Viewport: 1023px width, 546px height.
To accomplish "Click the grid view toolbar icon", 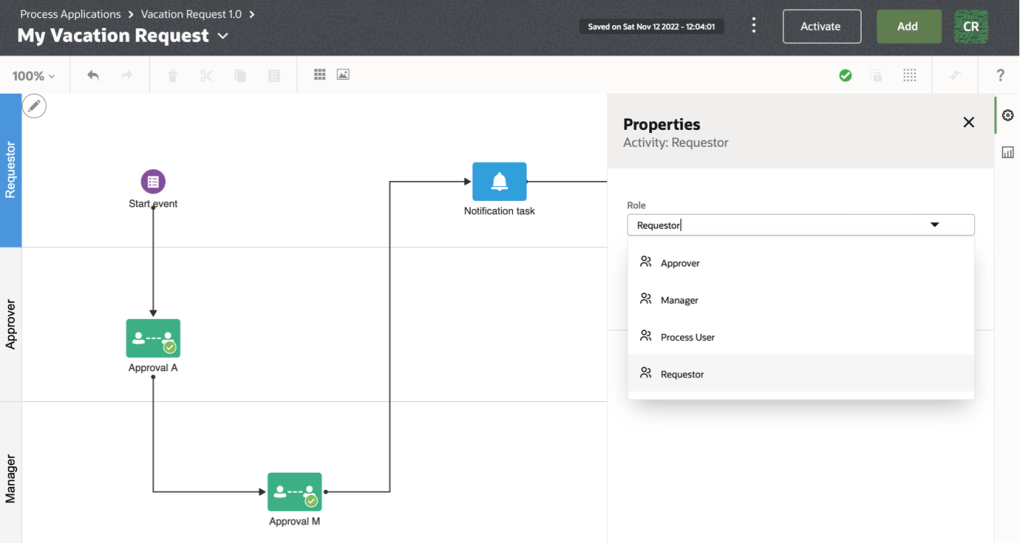I will (320, 75).
